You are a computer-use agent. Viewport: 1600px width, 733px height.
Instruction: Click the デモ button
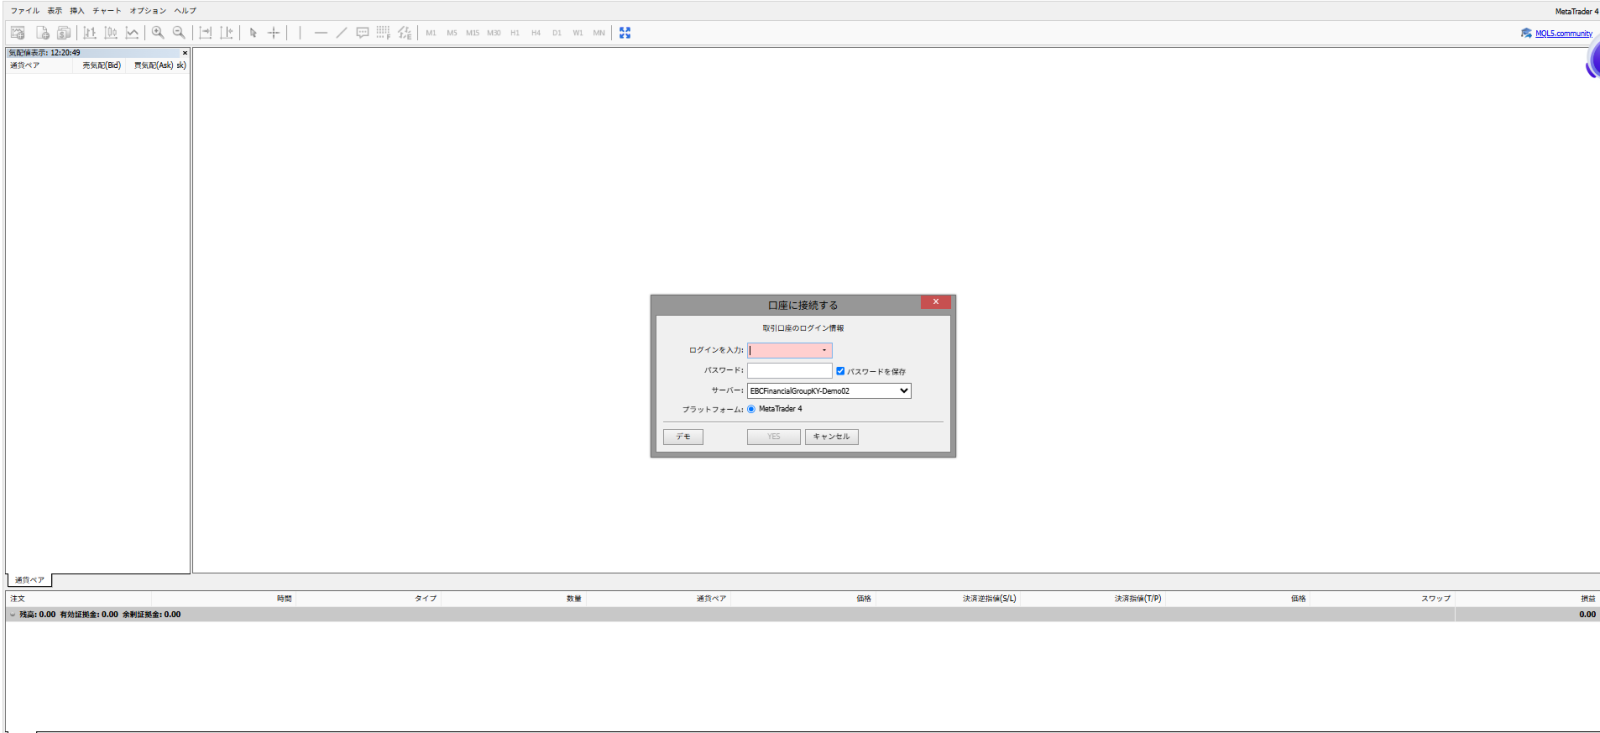683,437
